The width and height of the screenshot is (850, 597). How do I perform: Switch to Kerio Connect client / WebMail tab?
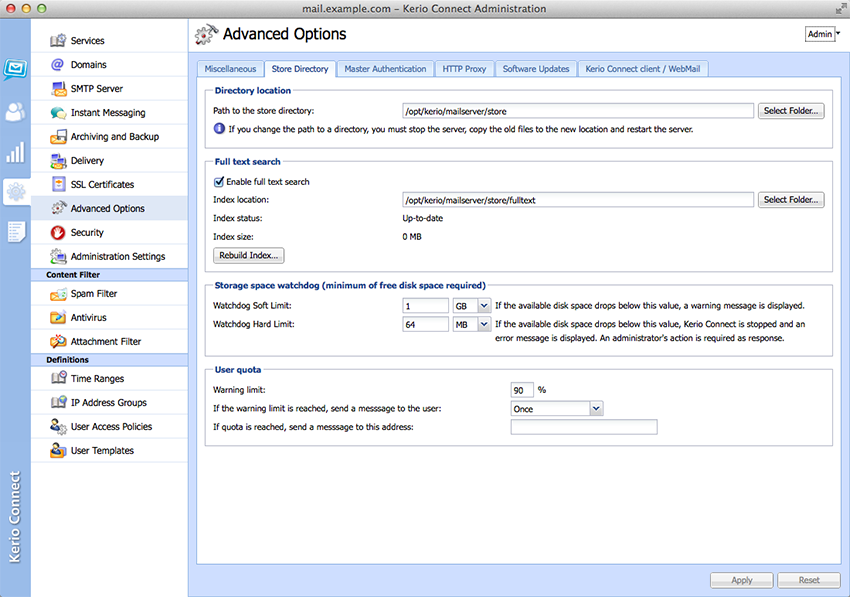pyautogui.click(x=643, y=69)
